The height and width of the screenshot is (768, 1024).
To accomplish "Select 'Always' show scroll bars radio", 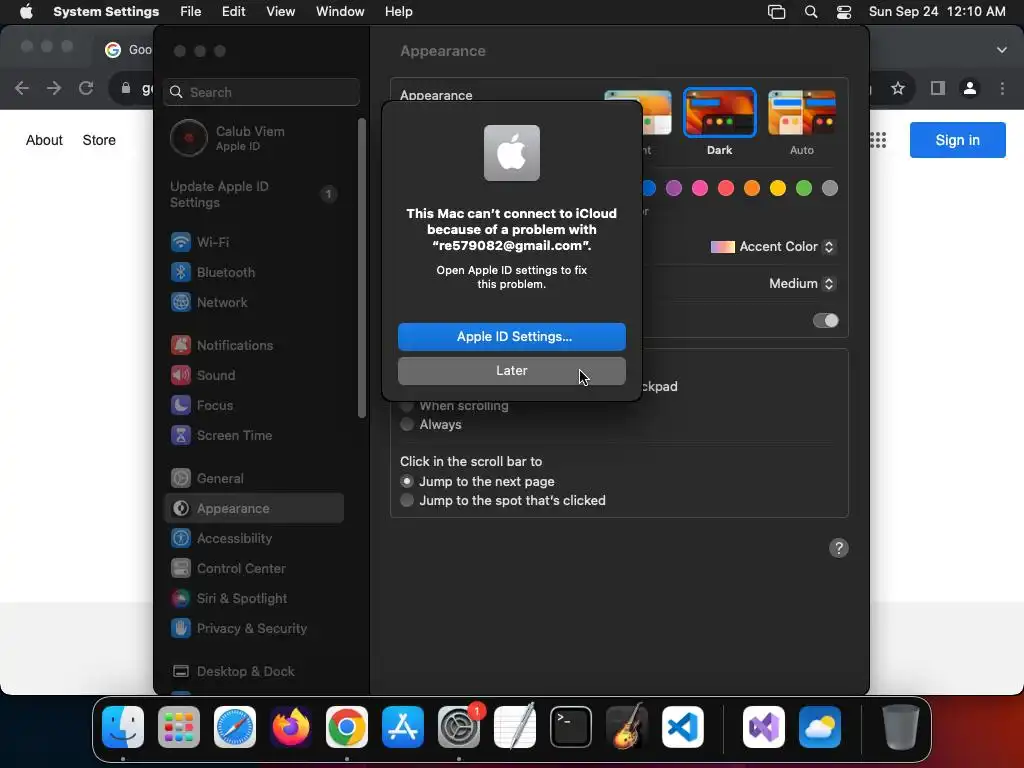I will click(407, 424).
